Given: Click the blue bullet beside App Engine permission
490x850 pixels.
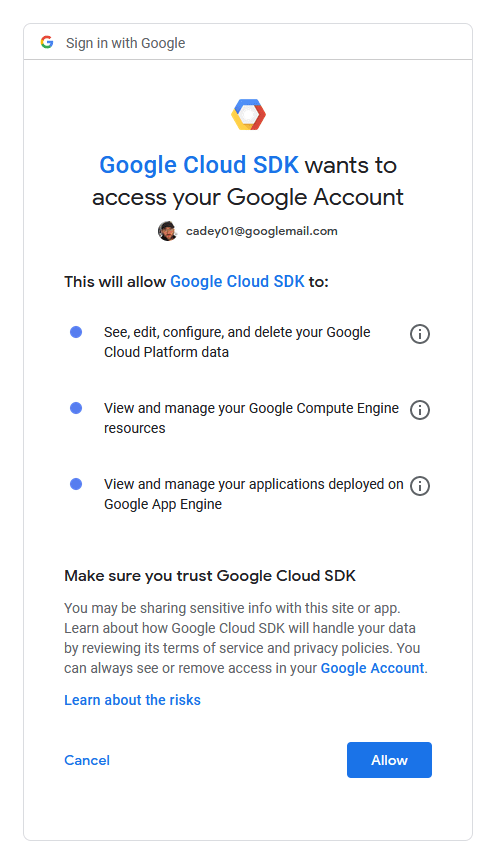Looking at the screenshot, I should [x=76, y=484].
